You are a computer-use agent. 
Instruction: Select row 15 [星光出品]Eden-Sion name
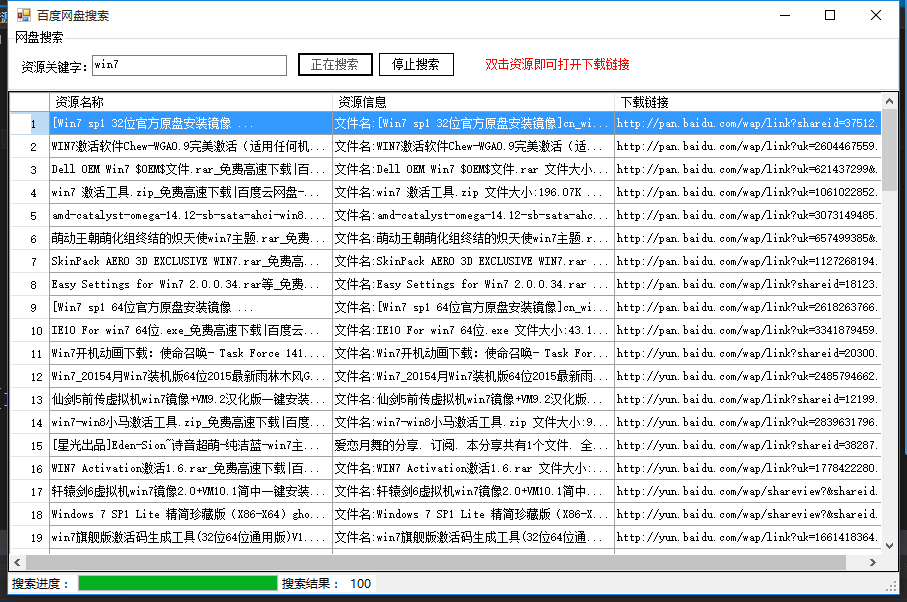(191, 445)
